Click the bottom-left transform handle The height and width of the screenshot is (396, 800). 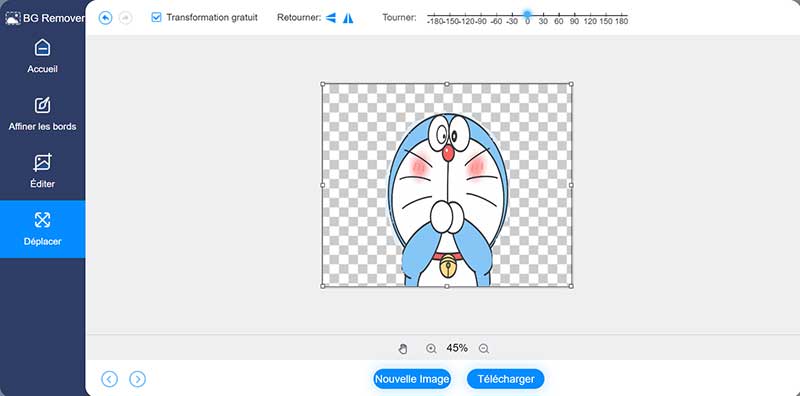322,286
